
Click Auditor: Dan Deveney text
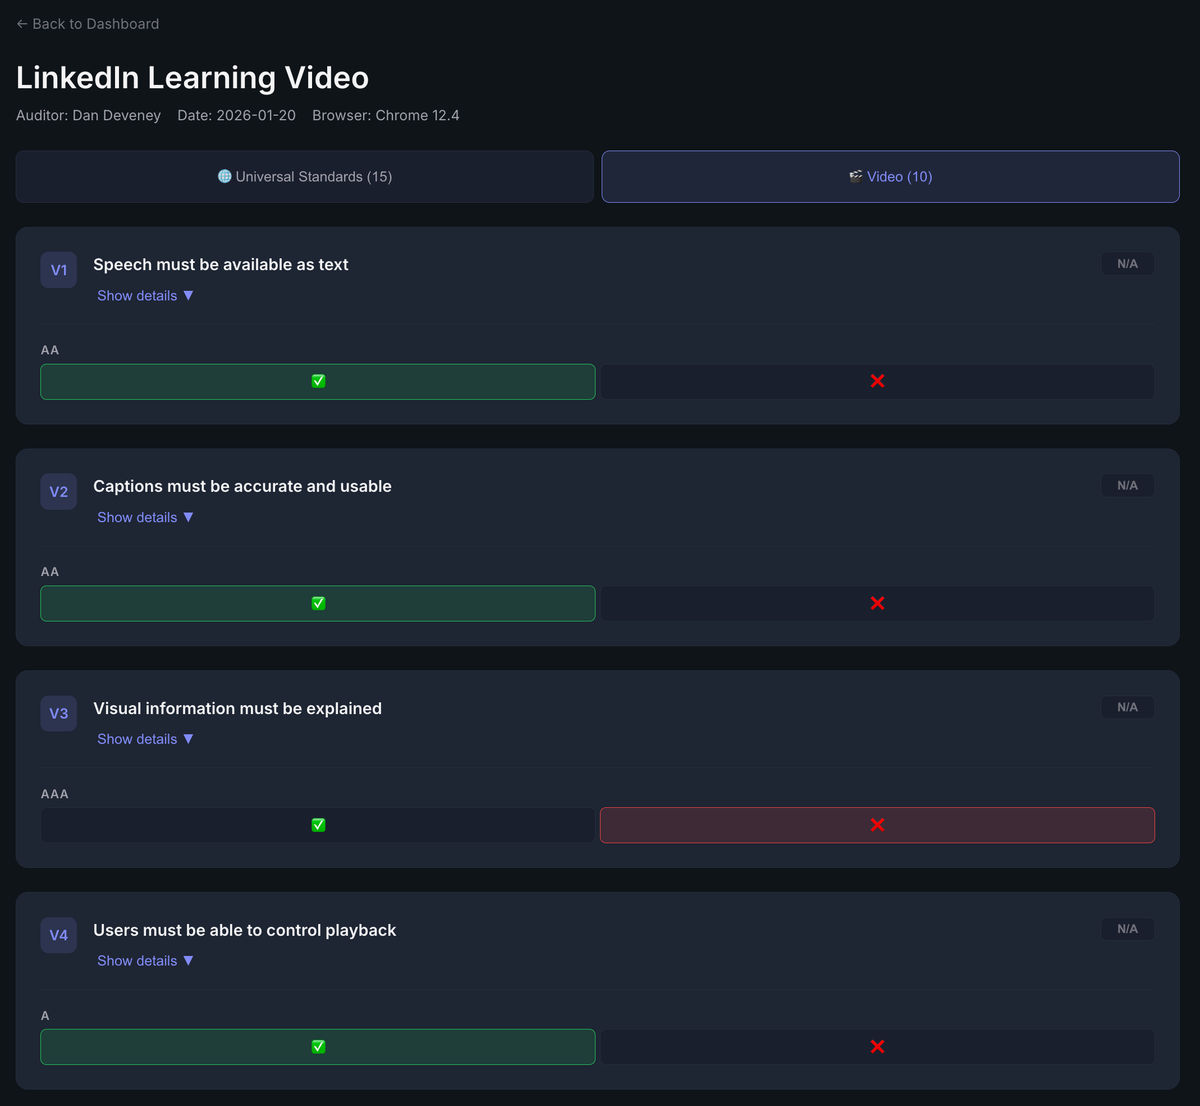click(x=88, y=116)
